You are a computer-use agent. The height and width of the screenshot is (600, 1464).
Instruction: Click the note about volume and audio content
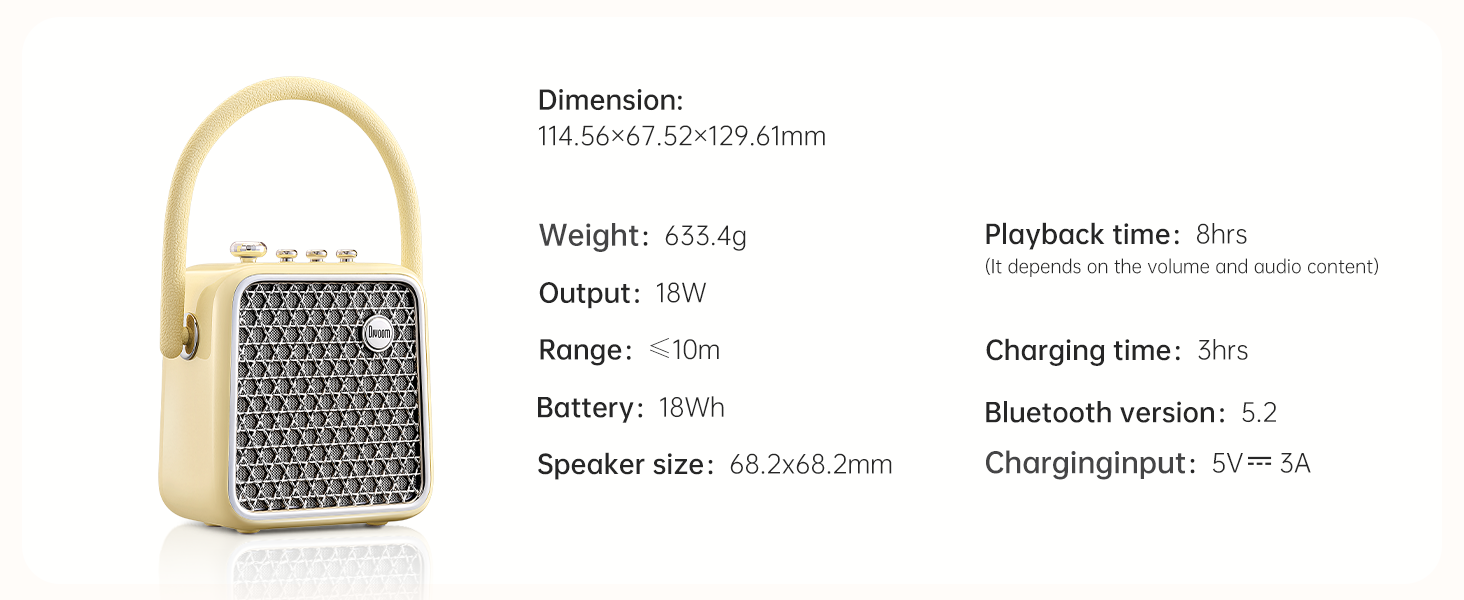click(1181, 267)
